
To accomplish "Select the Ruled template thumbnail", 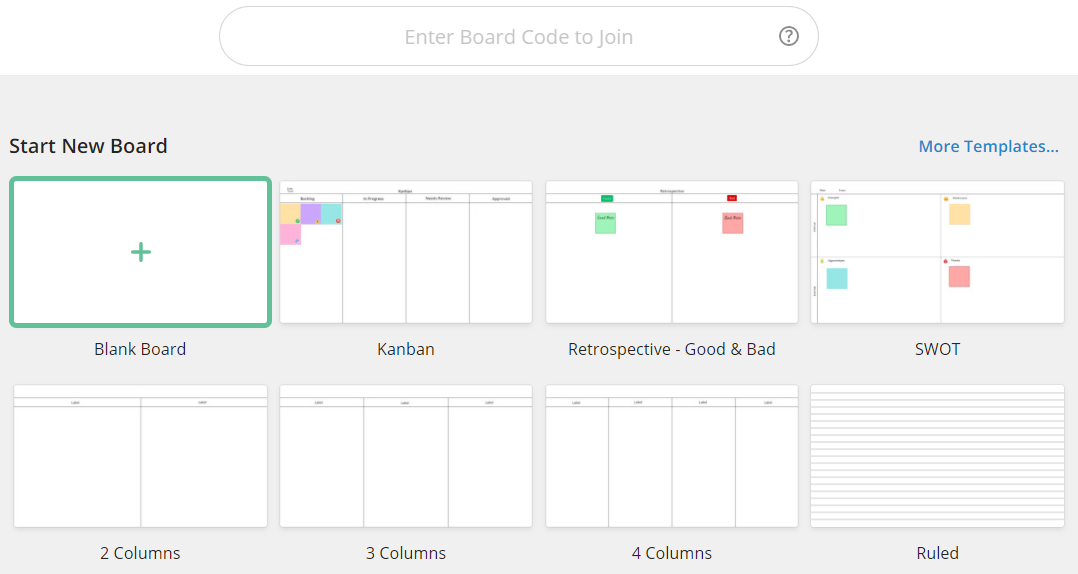I will [x=938, y=456].
